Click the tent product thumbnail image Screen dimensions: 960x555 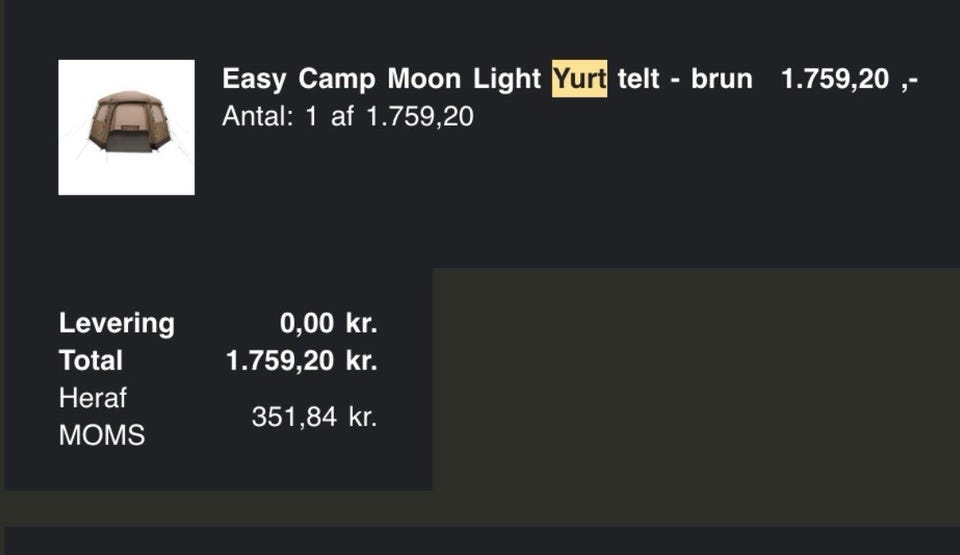click(126, 127)
